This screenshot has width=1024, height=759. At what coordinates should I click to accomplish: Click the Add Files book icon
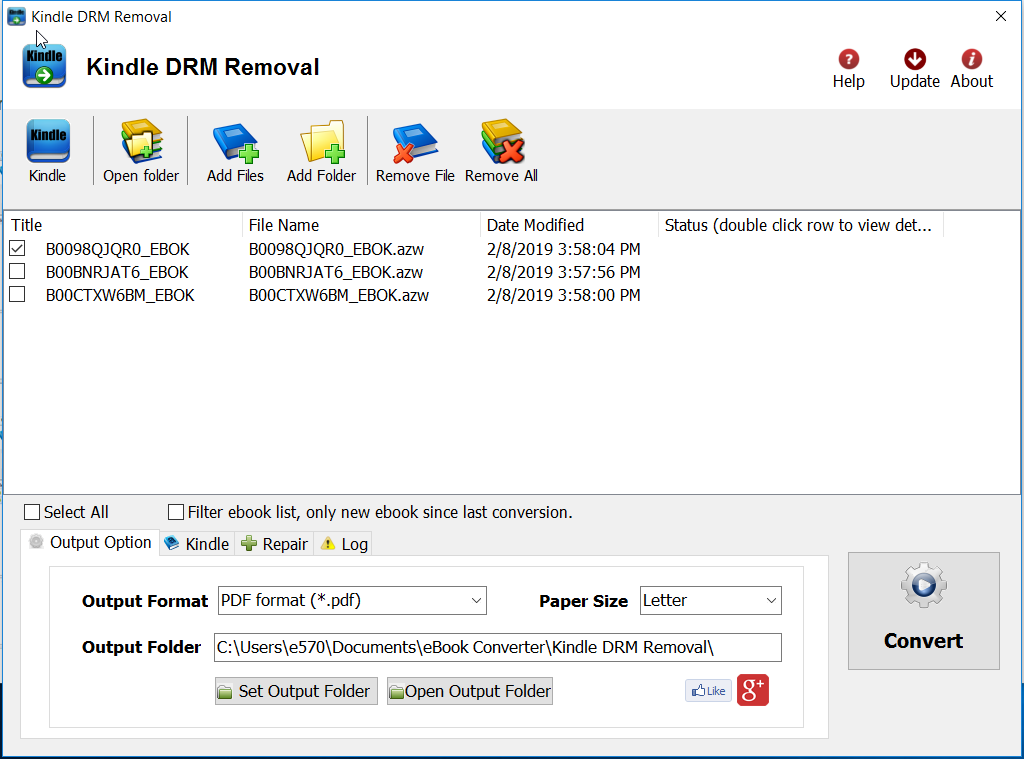click(235, 142)
